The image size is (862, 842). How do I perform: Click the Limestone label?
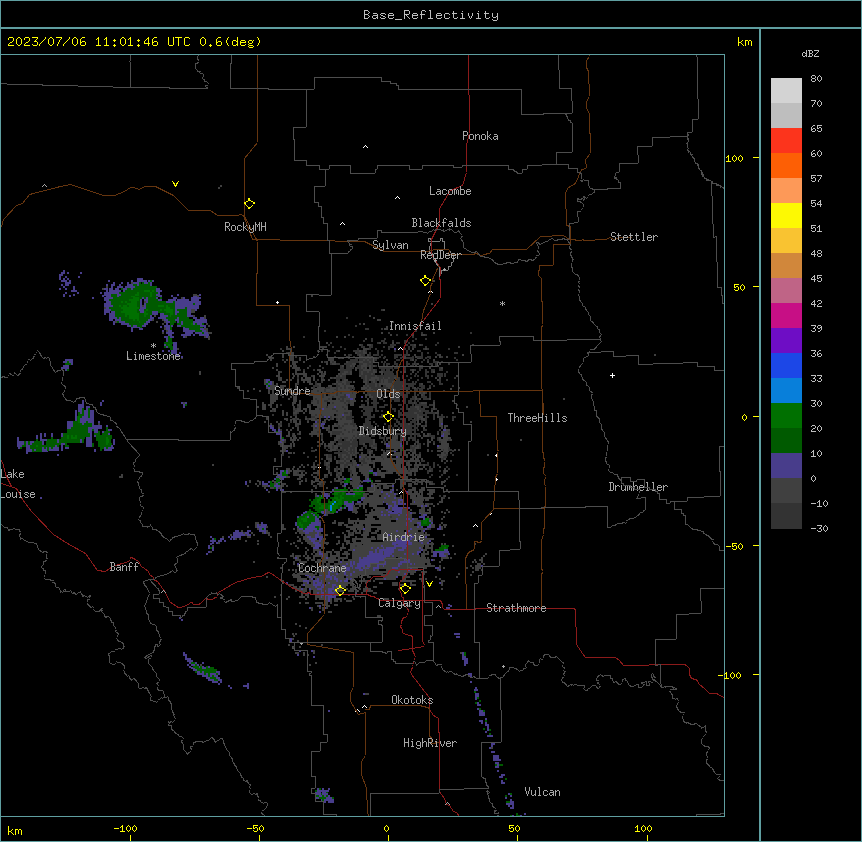click(x=153, y=356)
